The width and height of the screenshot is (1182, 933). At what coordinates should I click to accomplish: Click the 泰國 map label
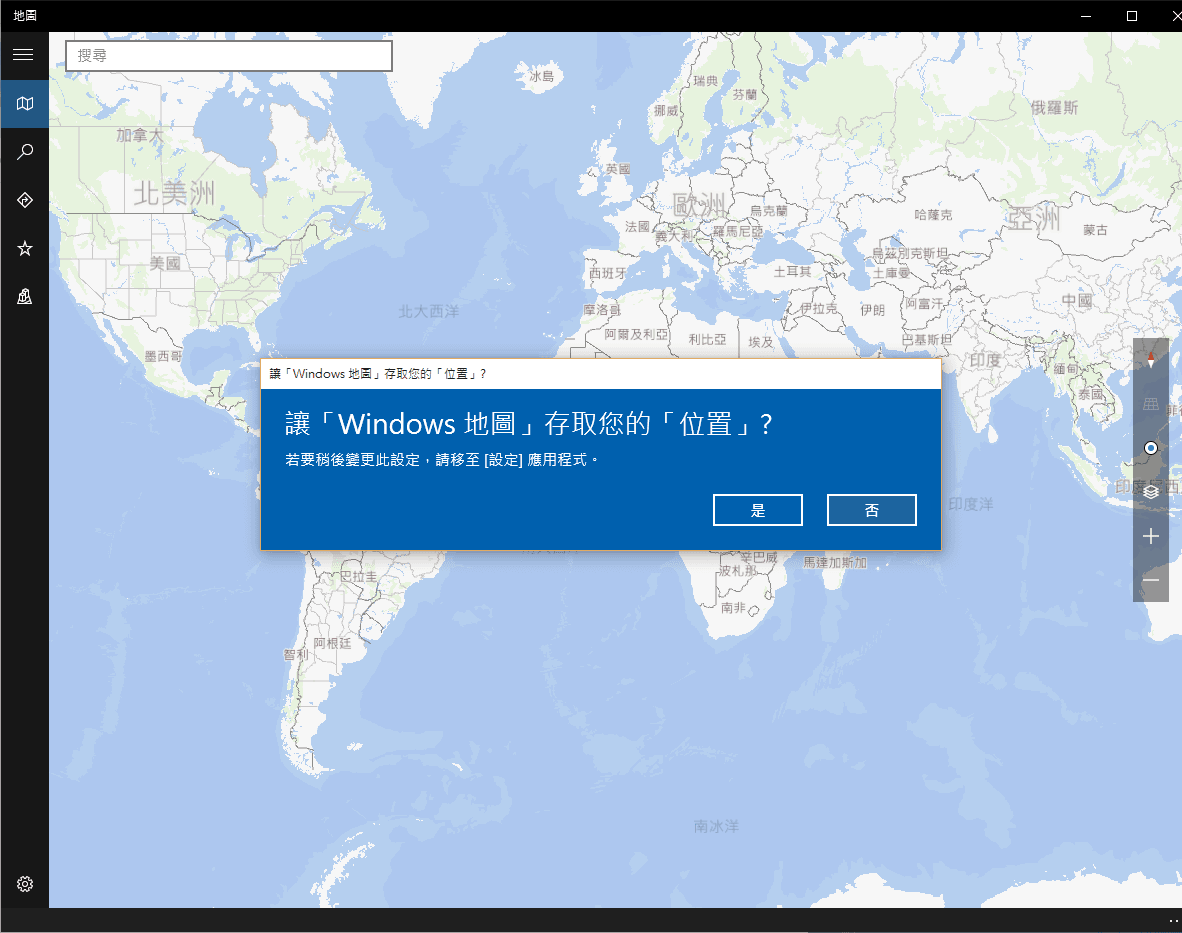pyautogui.click(x=1090, y=394)
